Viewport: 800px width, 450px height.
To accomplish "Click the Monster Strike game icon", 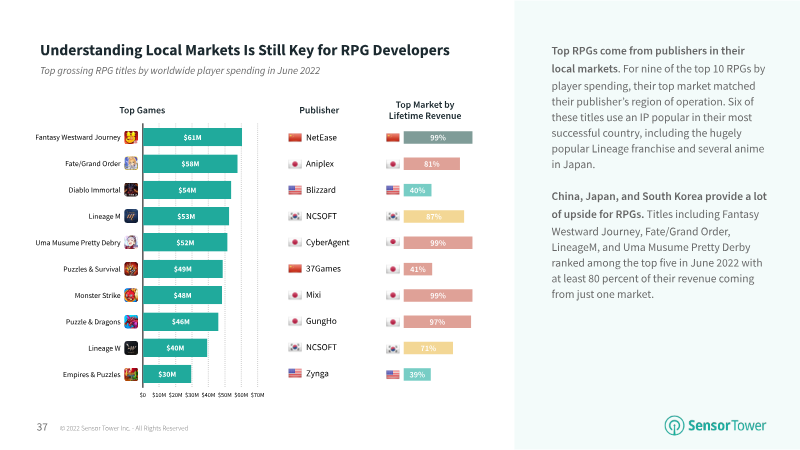I will (131, 295).
